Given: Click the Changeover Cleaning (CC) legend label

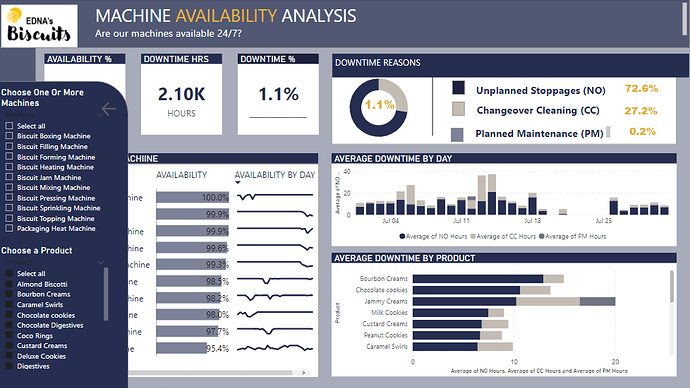Looking at the screenshot, I should (538, 110).
